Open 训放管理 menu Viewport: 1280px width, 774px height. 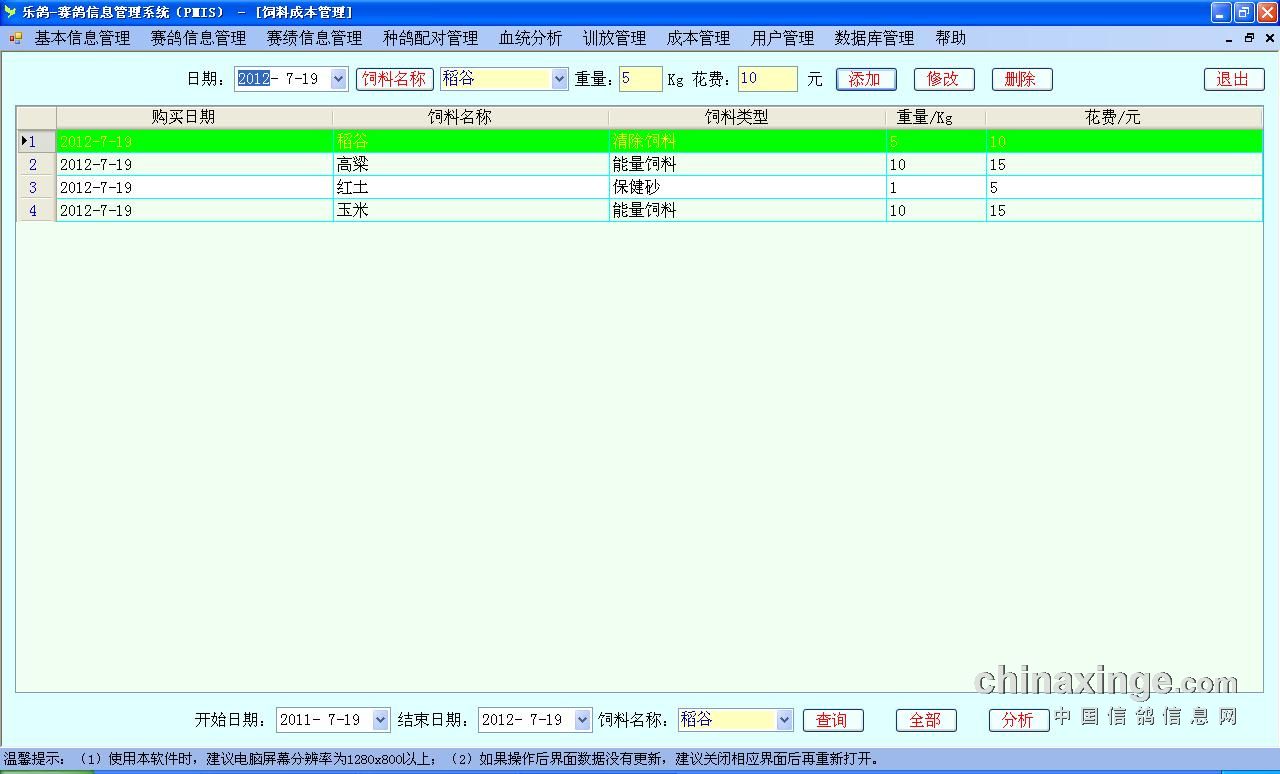point(614,38)
